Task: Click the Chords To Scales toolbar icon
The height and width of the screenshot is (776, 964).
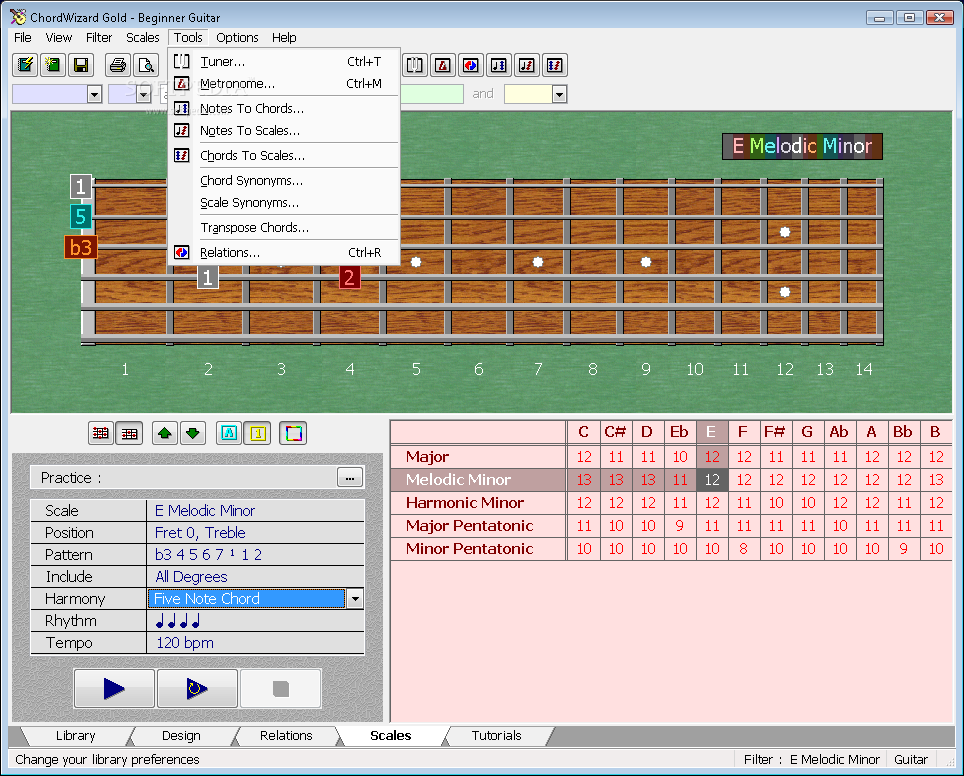Action: [x=555, y=65]
